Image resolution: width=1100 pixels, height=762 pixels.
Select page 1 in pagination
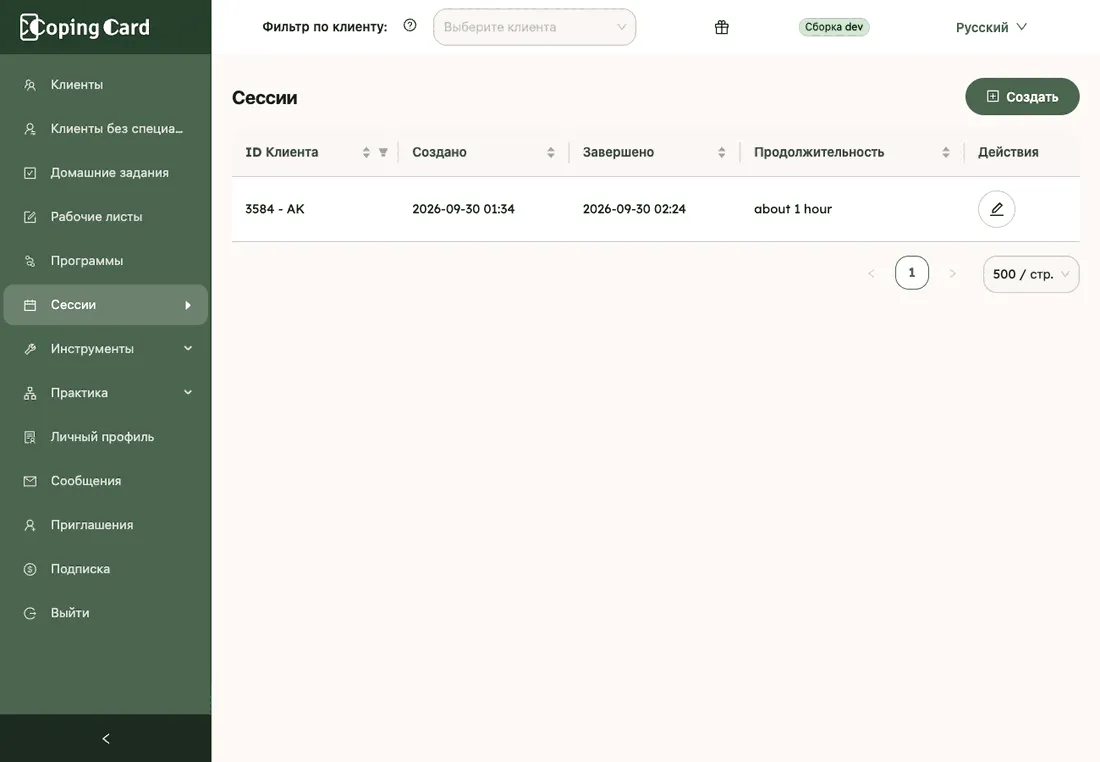(x=912, y=273)
